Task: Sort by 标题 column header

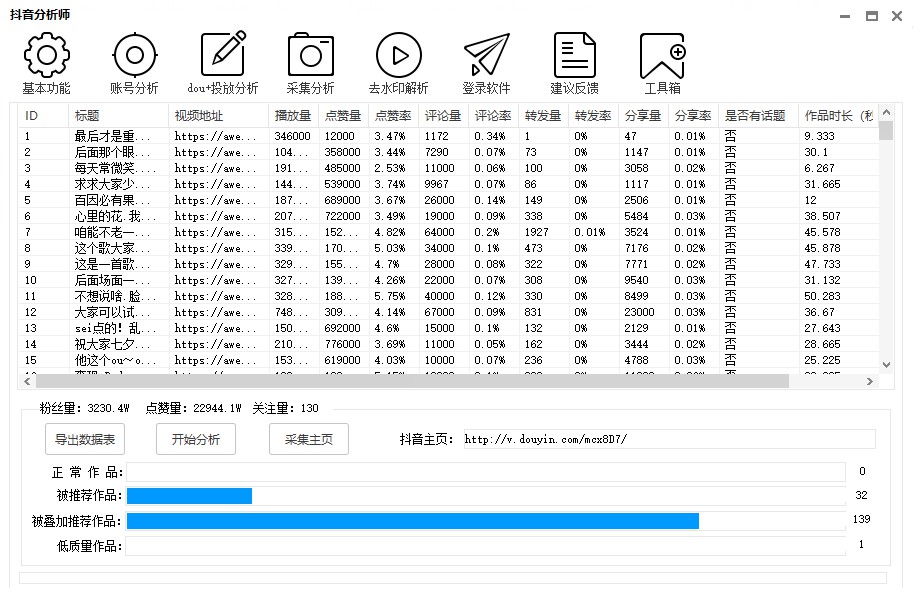Action: pos(119,115)
